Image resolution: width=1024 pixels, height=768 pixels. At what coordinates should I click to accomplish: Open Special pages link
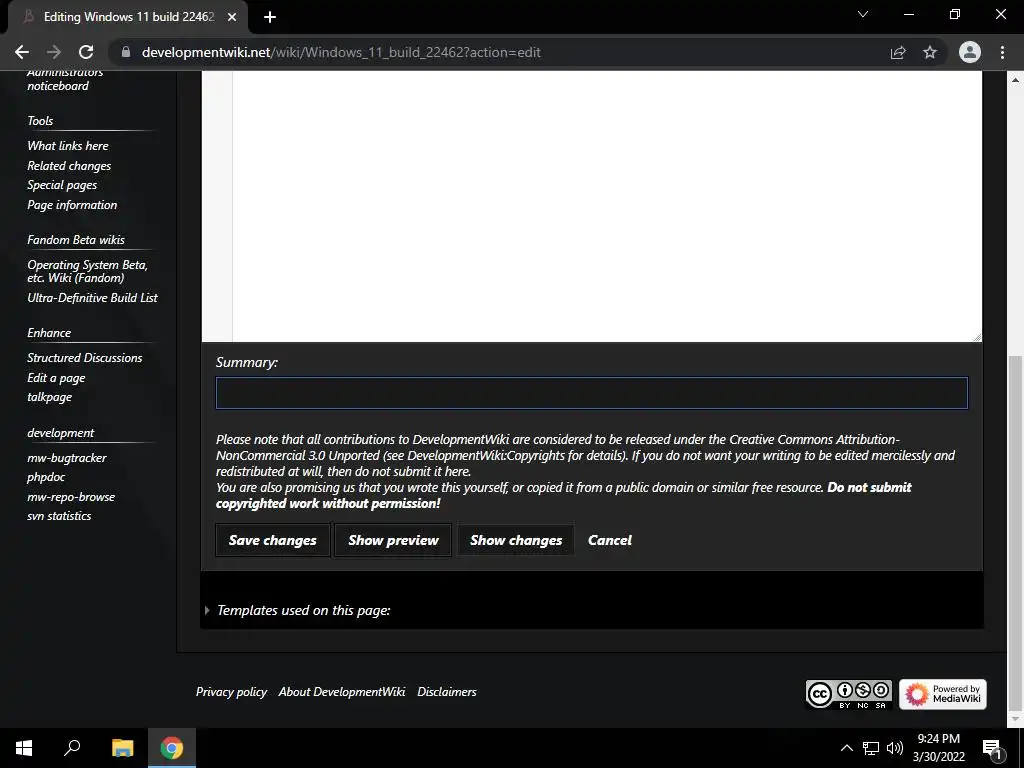pos(62,185)
